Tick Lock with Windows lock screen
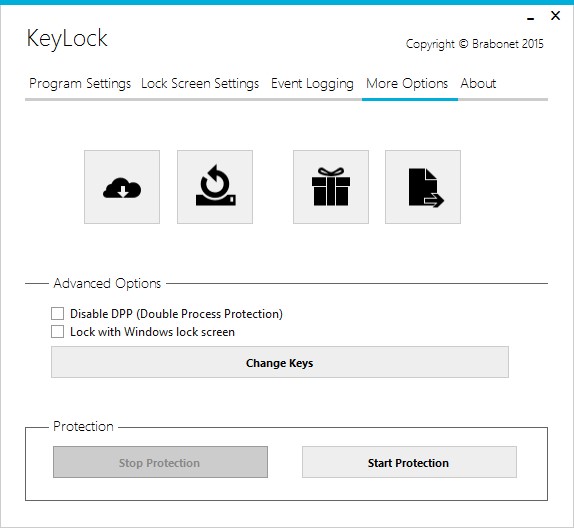Screen dimensions: 574x528 (x=57, y=332)
